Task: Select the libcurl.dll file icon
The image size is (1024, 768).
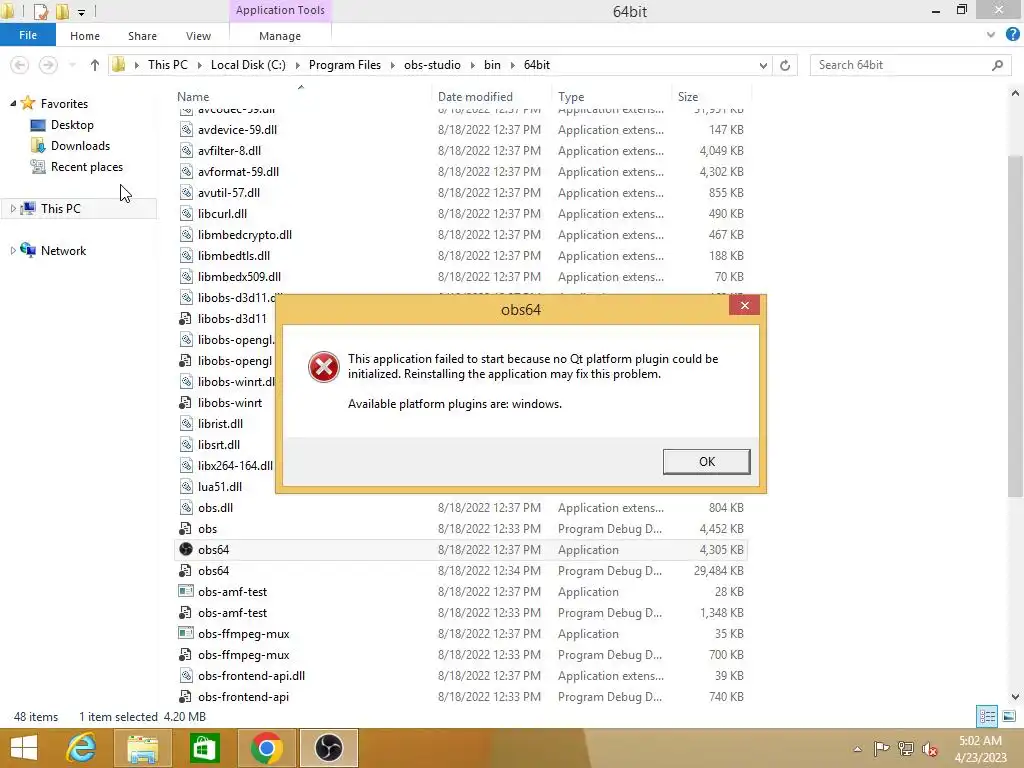Action: pos(186,214)
